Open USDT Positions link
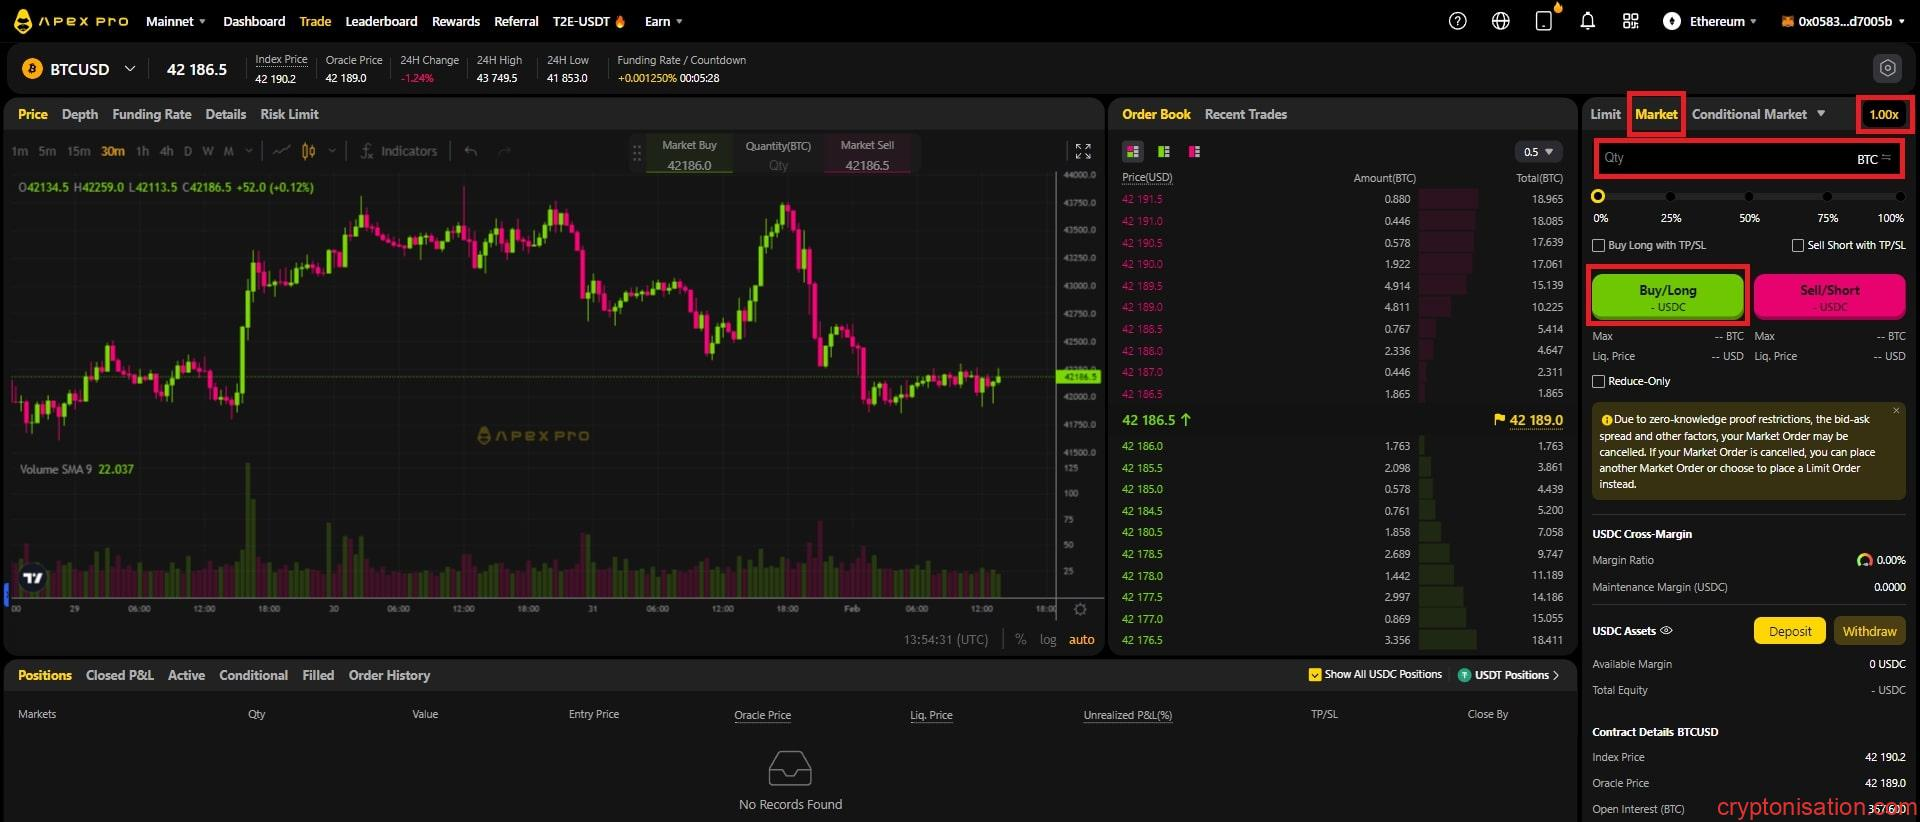Image resolution: width=1920 pixels, height=822 pixels. pos(1508,675)
